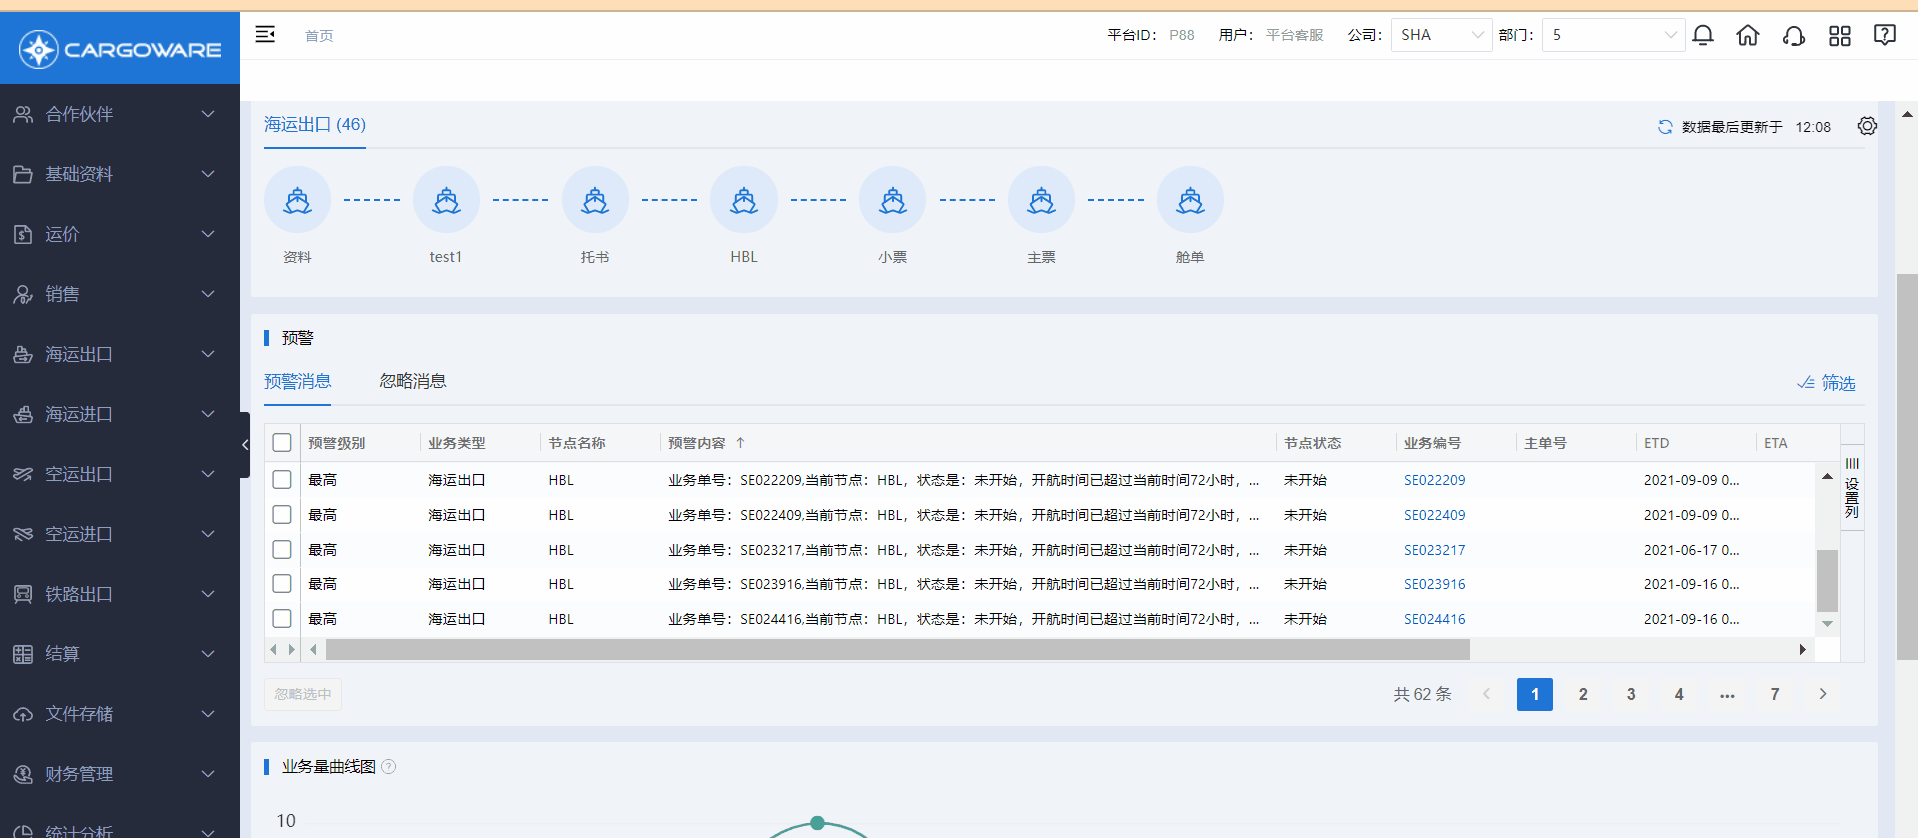This screenshot has height=838, width=1918.
Task: Go to page 3 of warnings
Action: (1631, 694)
